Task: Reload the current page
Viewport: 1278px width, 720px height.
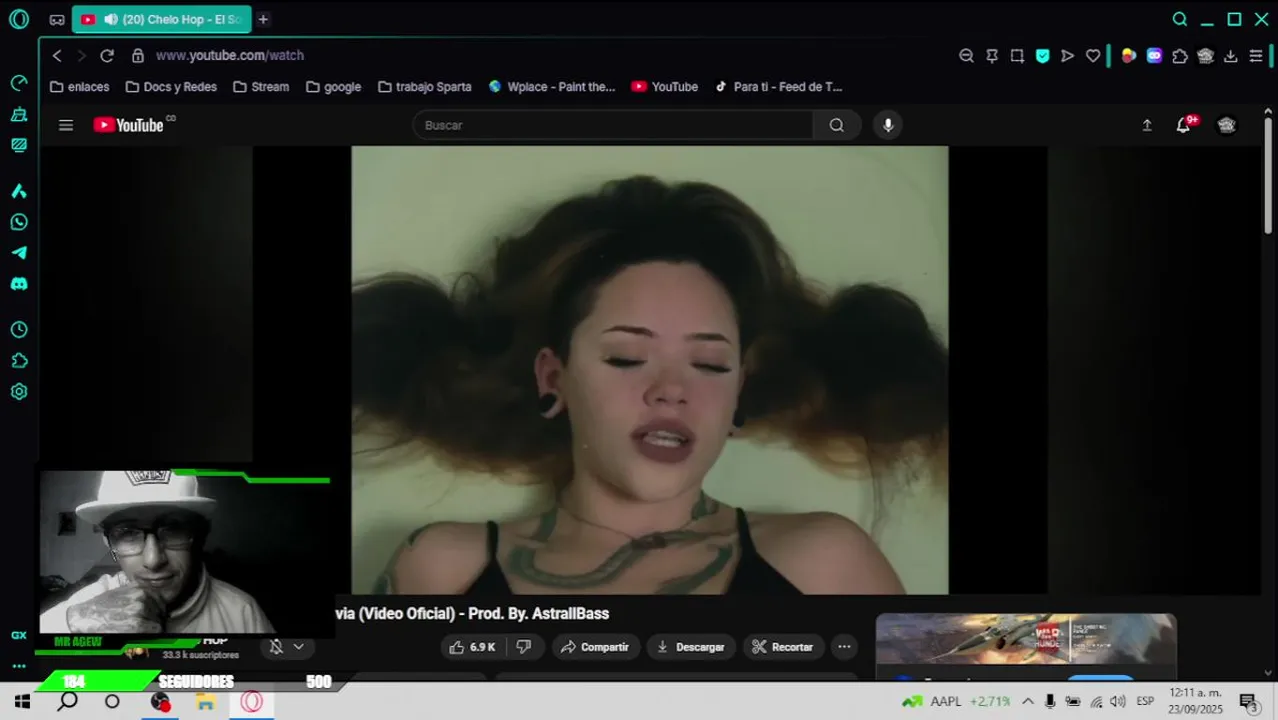Action: click(x=107, y=55)
